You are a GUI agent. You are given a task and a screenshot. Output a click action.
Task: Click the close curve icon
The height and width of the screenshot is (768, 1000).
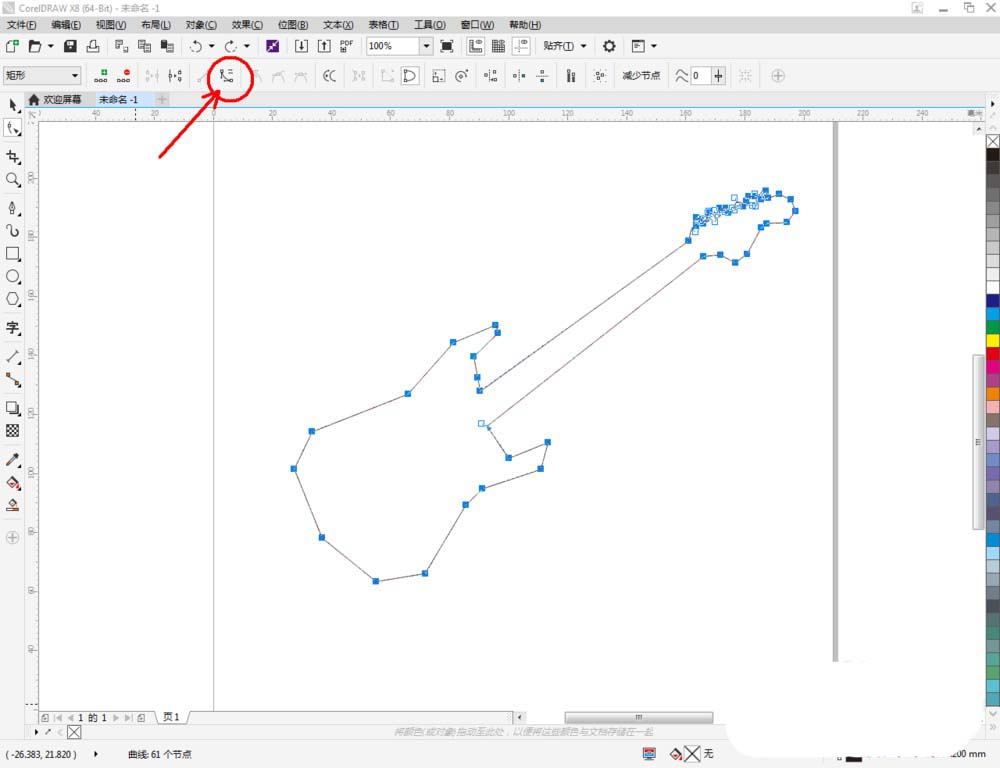coord(409,76)
